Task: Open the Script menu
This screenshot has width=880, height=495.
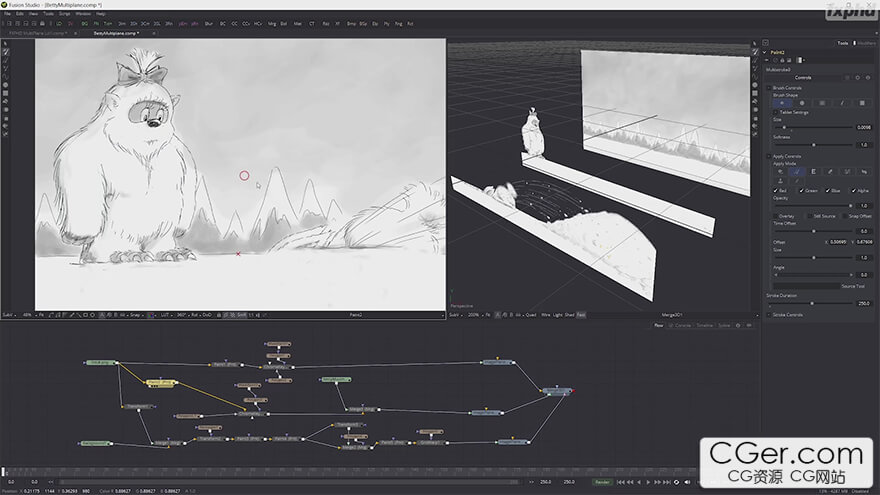Action: point(64,14)
